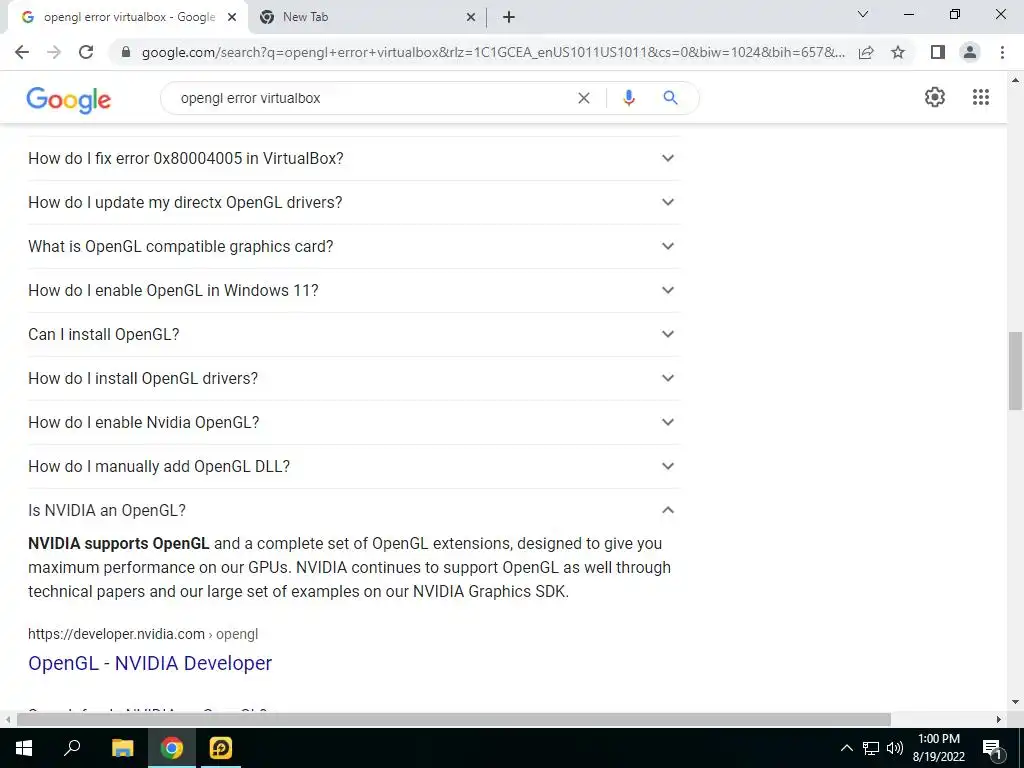
Task: Open Windows taskbar search
Action: tap(72, 748)
